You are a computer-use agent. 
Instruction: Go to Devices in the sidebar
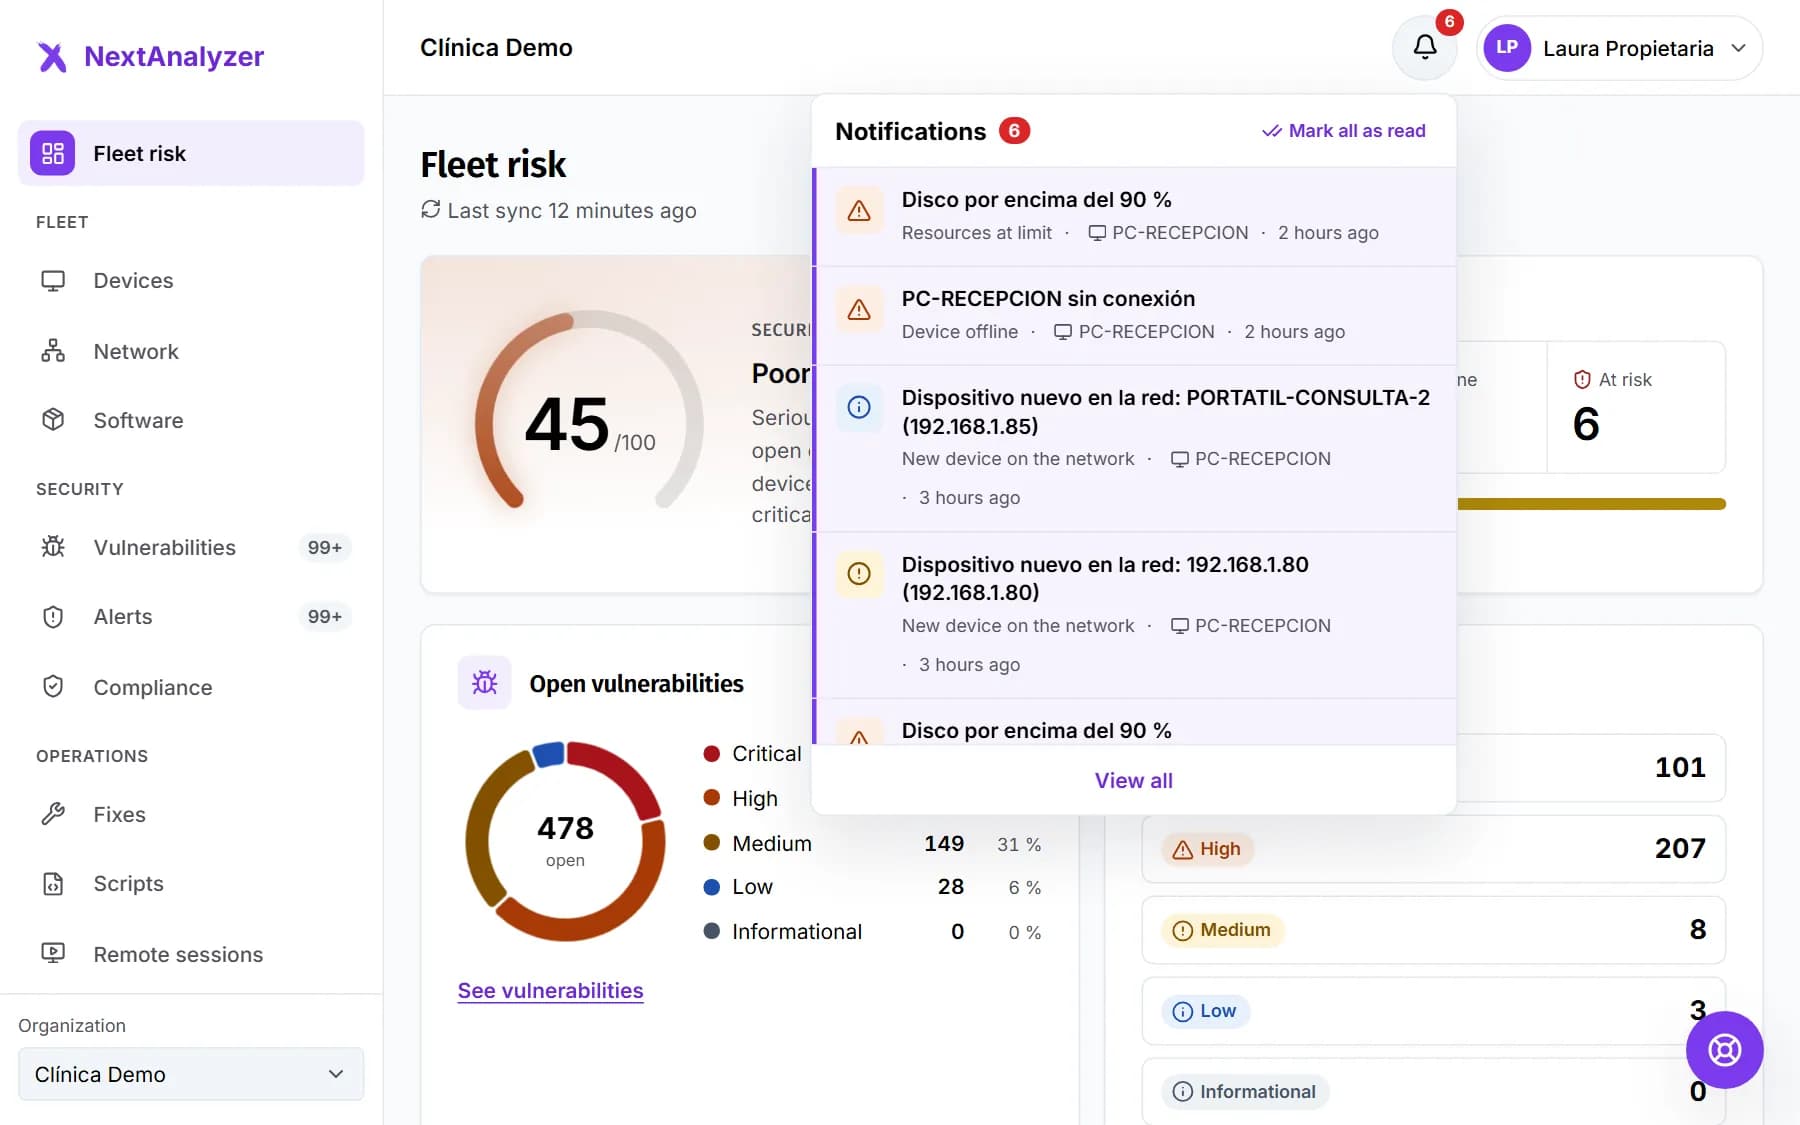pos(191,281)
